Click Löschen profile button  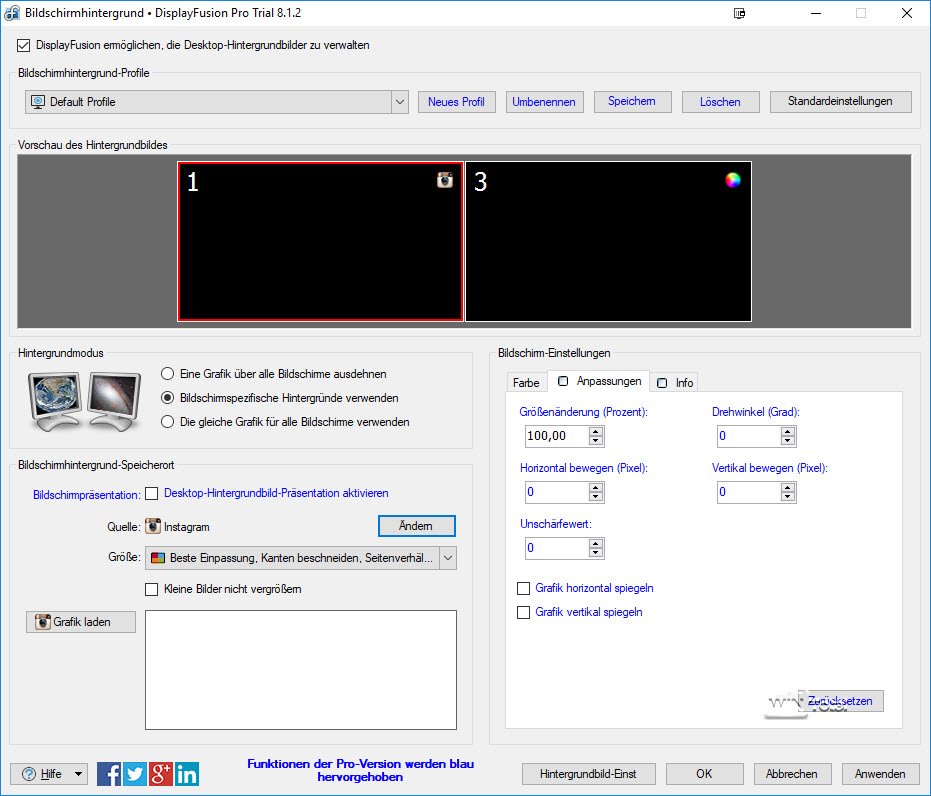pyautogui.click(x=720, y=102)
